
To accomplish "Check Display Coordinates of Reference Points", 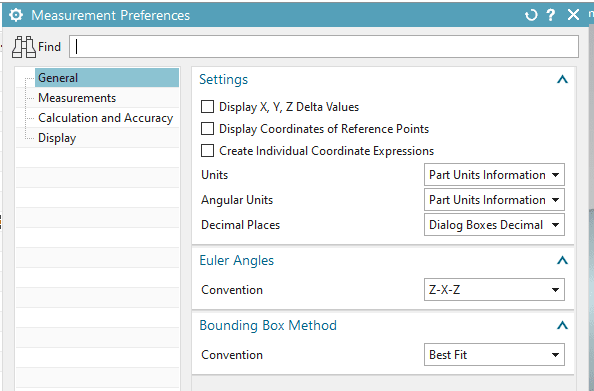I will 207,129.
